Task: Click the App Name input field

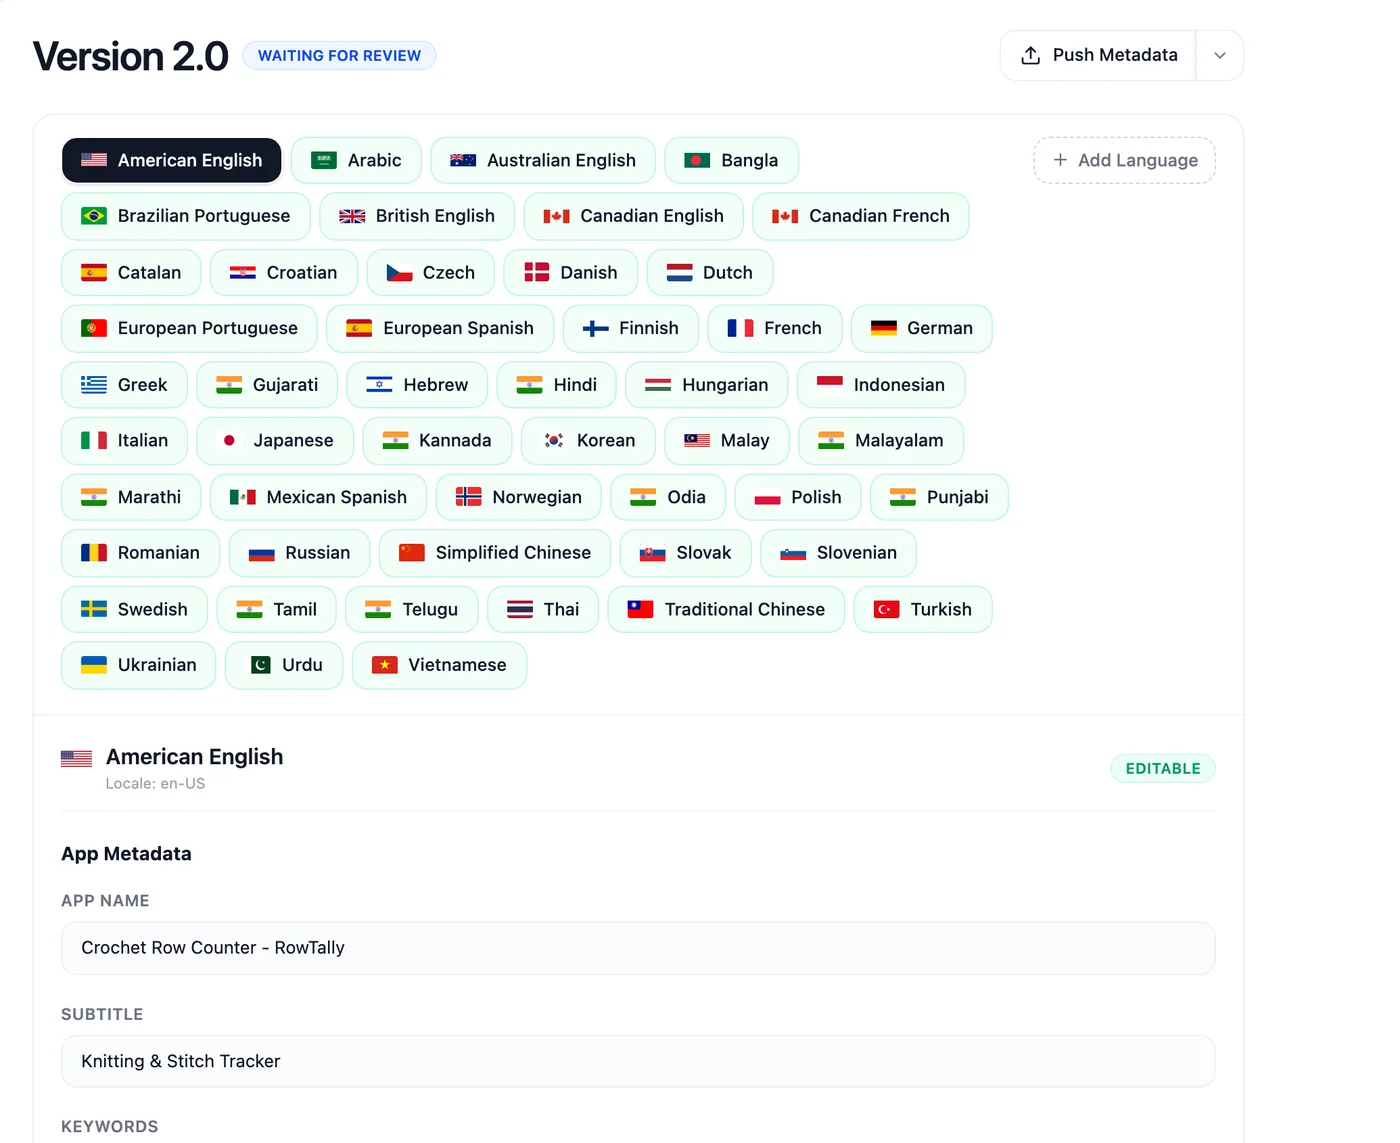Action: [x=638, y=948]
